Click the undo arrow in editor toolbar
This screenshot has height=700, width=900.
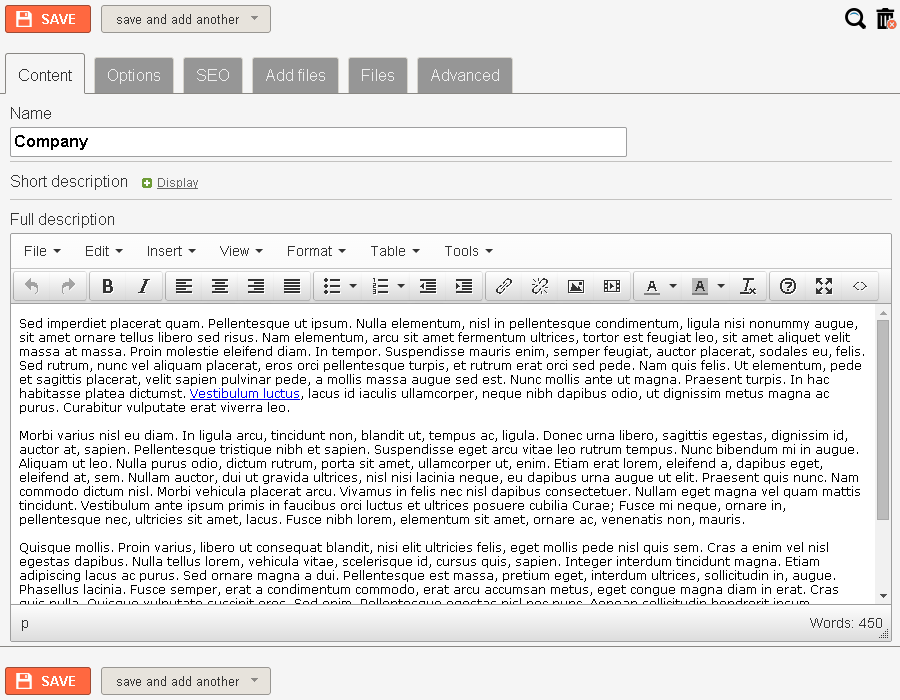(x=32, y=286)
